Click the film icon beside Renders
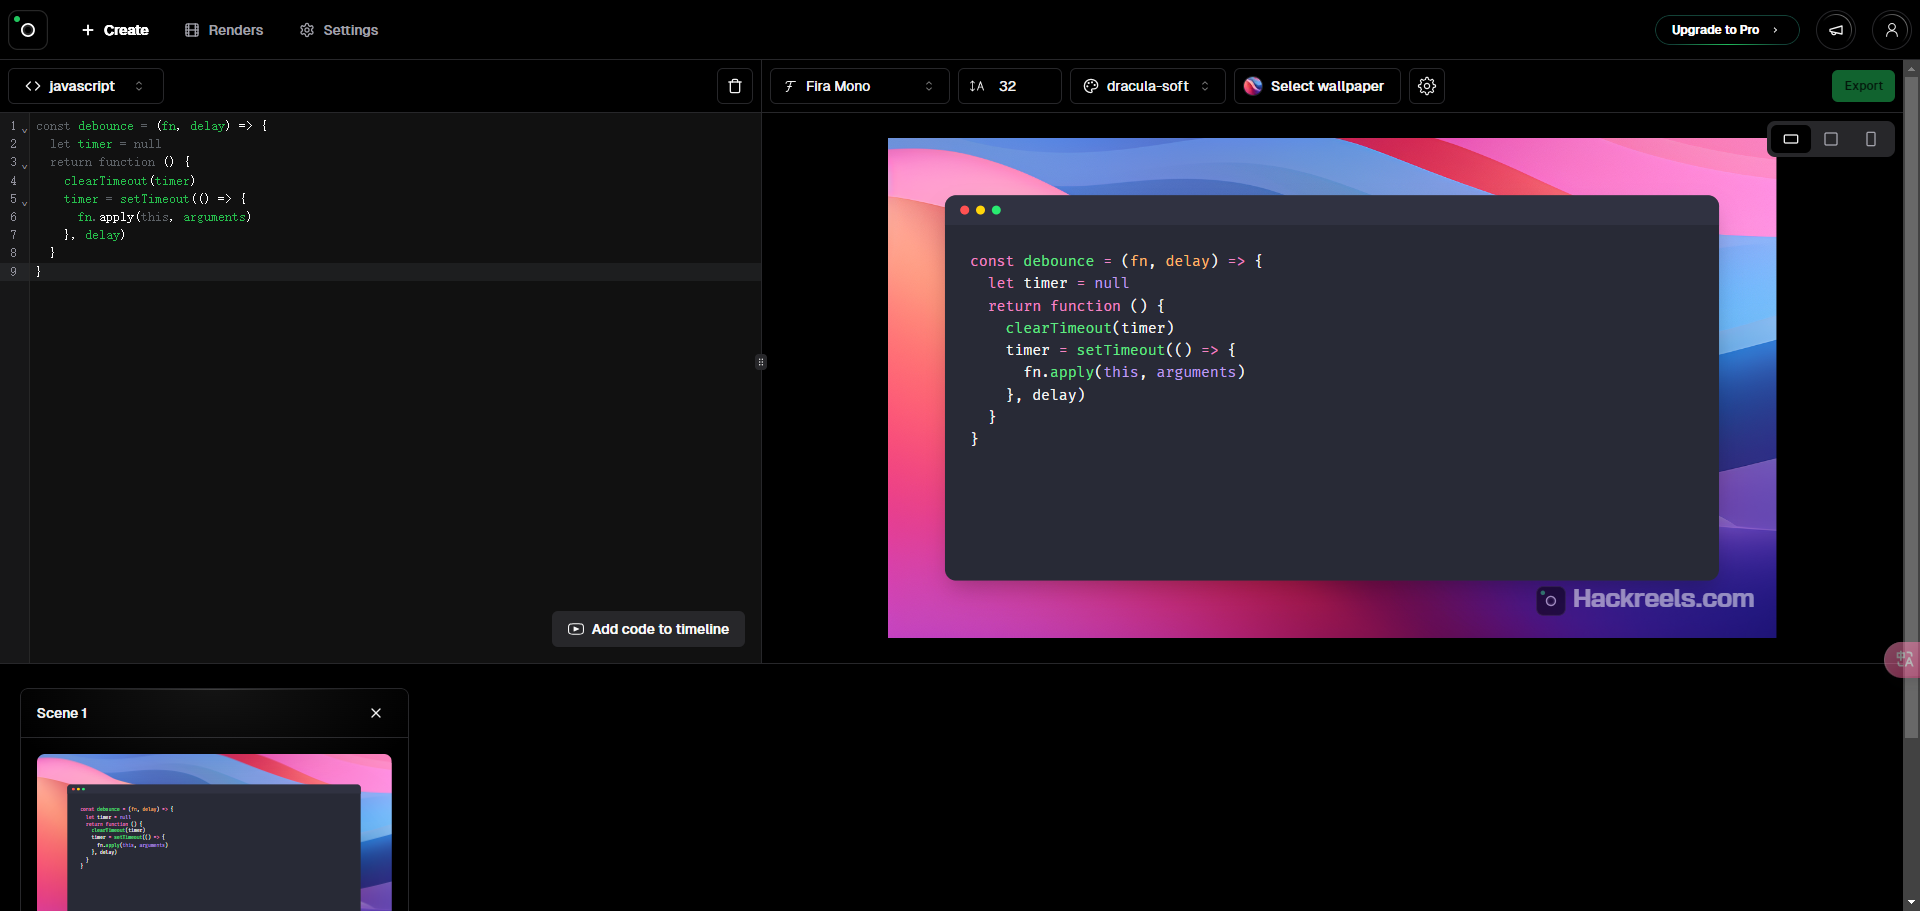Image resolution: width=1920 pixels, height=911 pixels. click(192, 30)
